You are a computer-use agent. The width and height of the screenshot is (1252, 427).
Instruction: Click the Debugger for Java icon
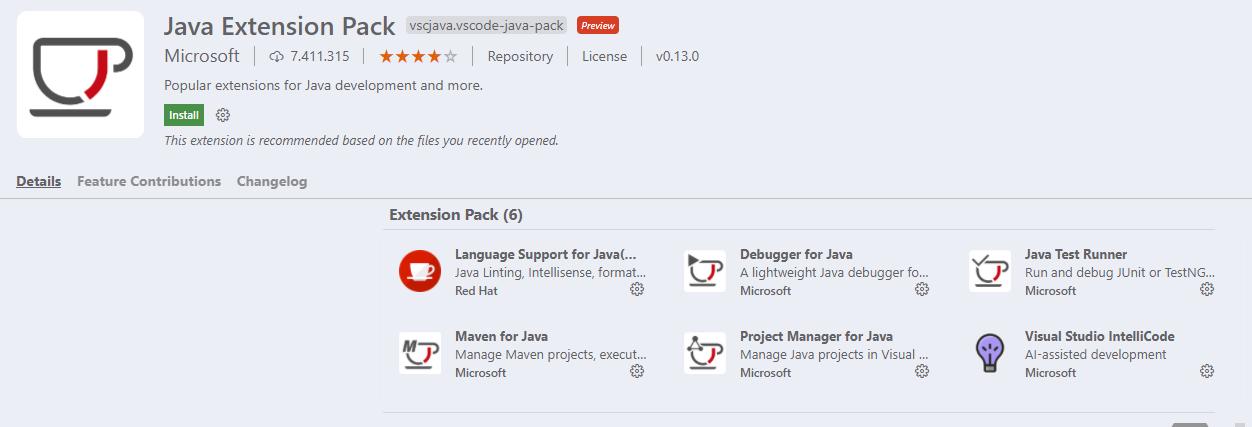705,271
